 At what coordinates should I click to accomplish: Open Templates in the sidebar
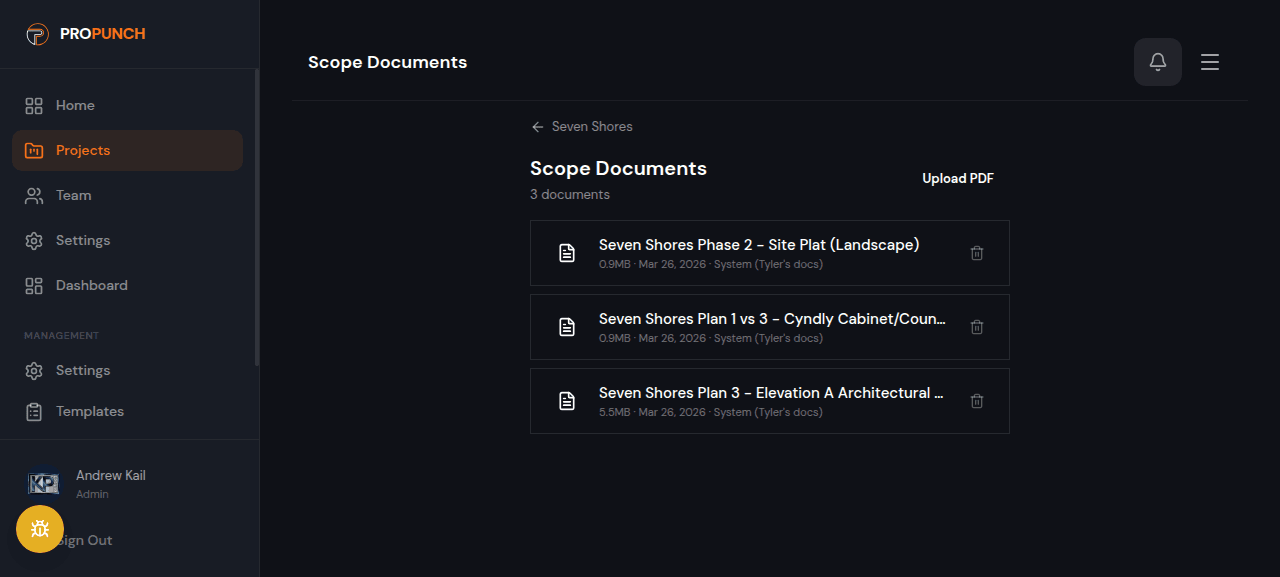coord(127,411)
